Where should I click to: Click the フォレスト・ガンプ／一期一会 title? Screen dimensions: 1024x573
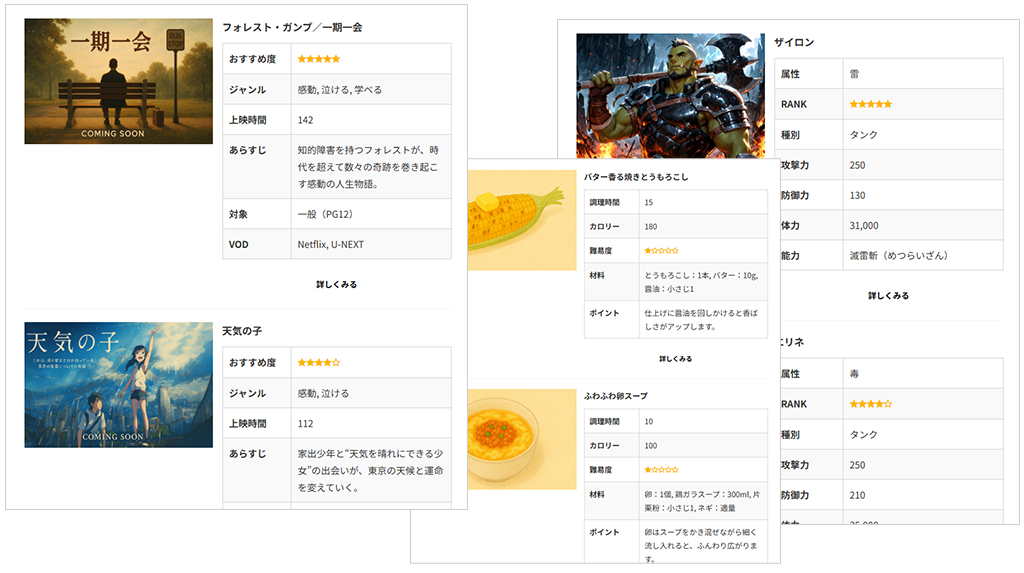pos(292,27)
